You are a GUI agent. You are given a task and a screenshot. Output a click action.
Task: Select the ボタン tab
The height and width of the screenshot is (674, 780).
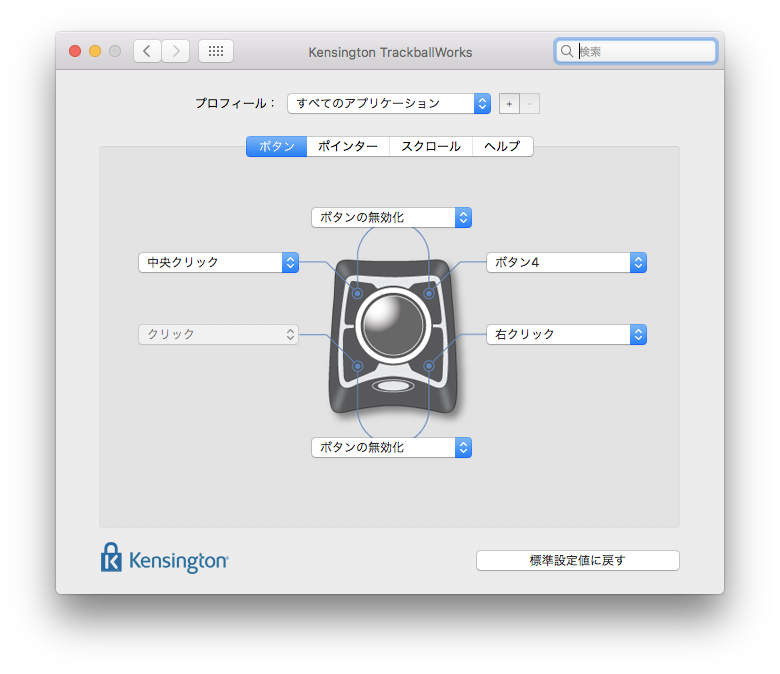click(x=277, y=146)
